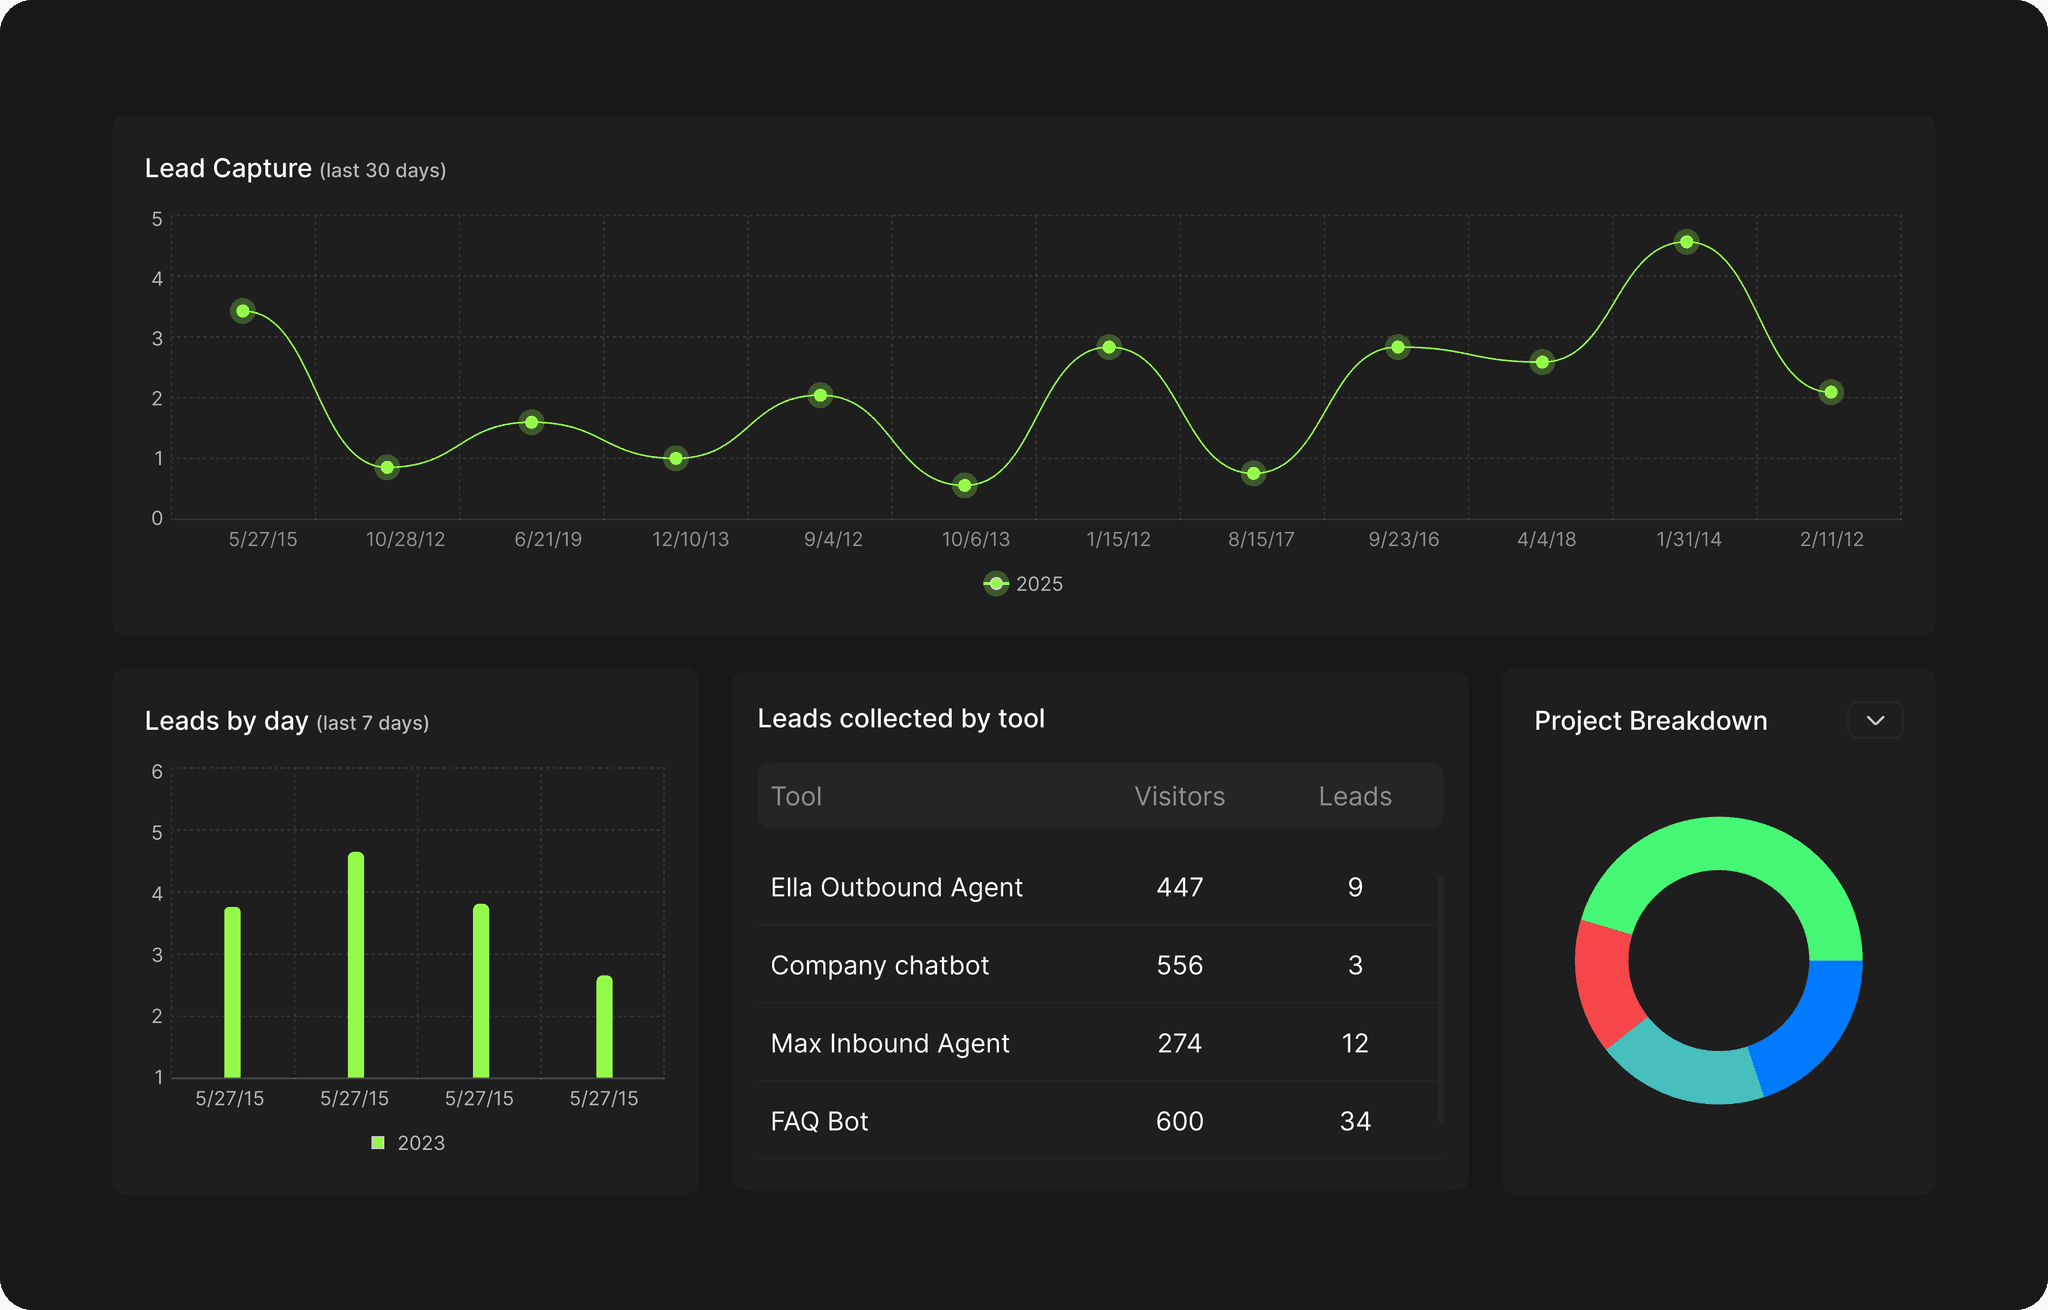2048x1310 pixels.
Task: Click the leads value 34 for FAQ Bot
Action: point(1355,1121)
